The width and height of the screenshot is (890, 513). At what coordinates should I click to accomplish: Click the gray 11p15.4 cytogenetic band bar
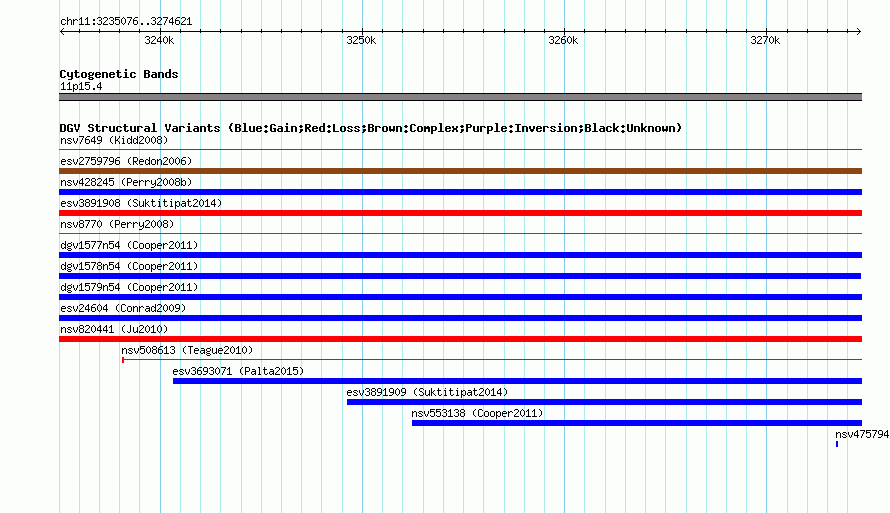(460, 97)
